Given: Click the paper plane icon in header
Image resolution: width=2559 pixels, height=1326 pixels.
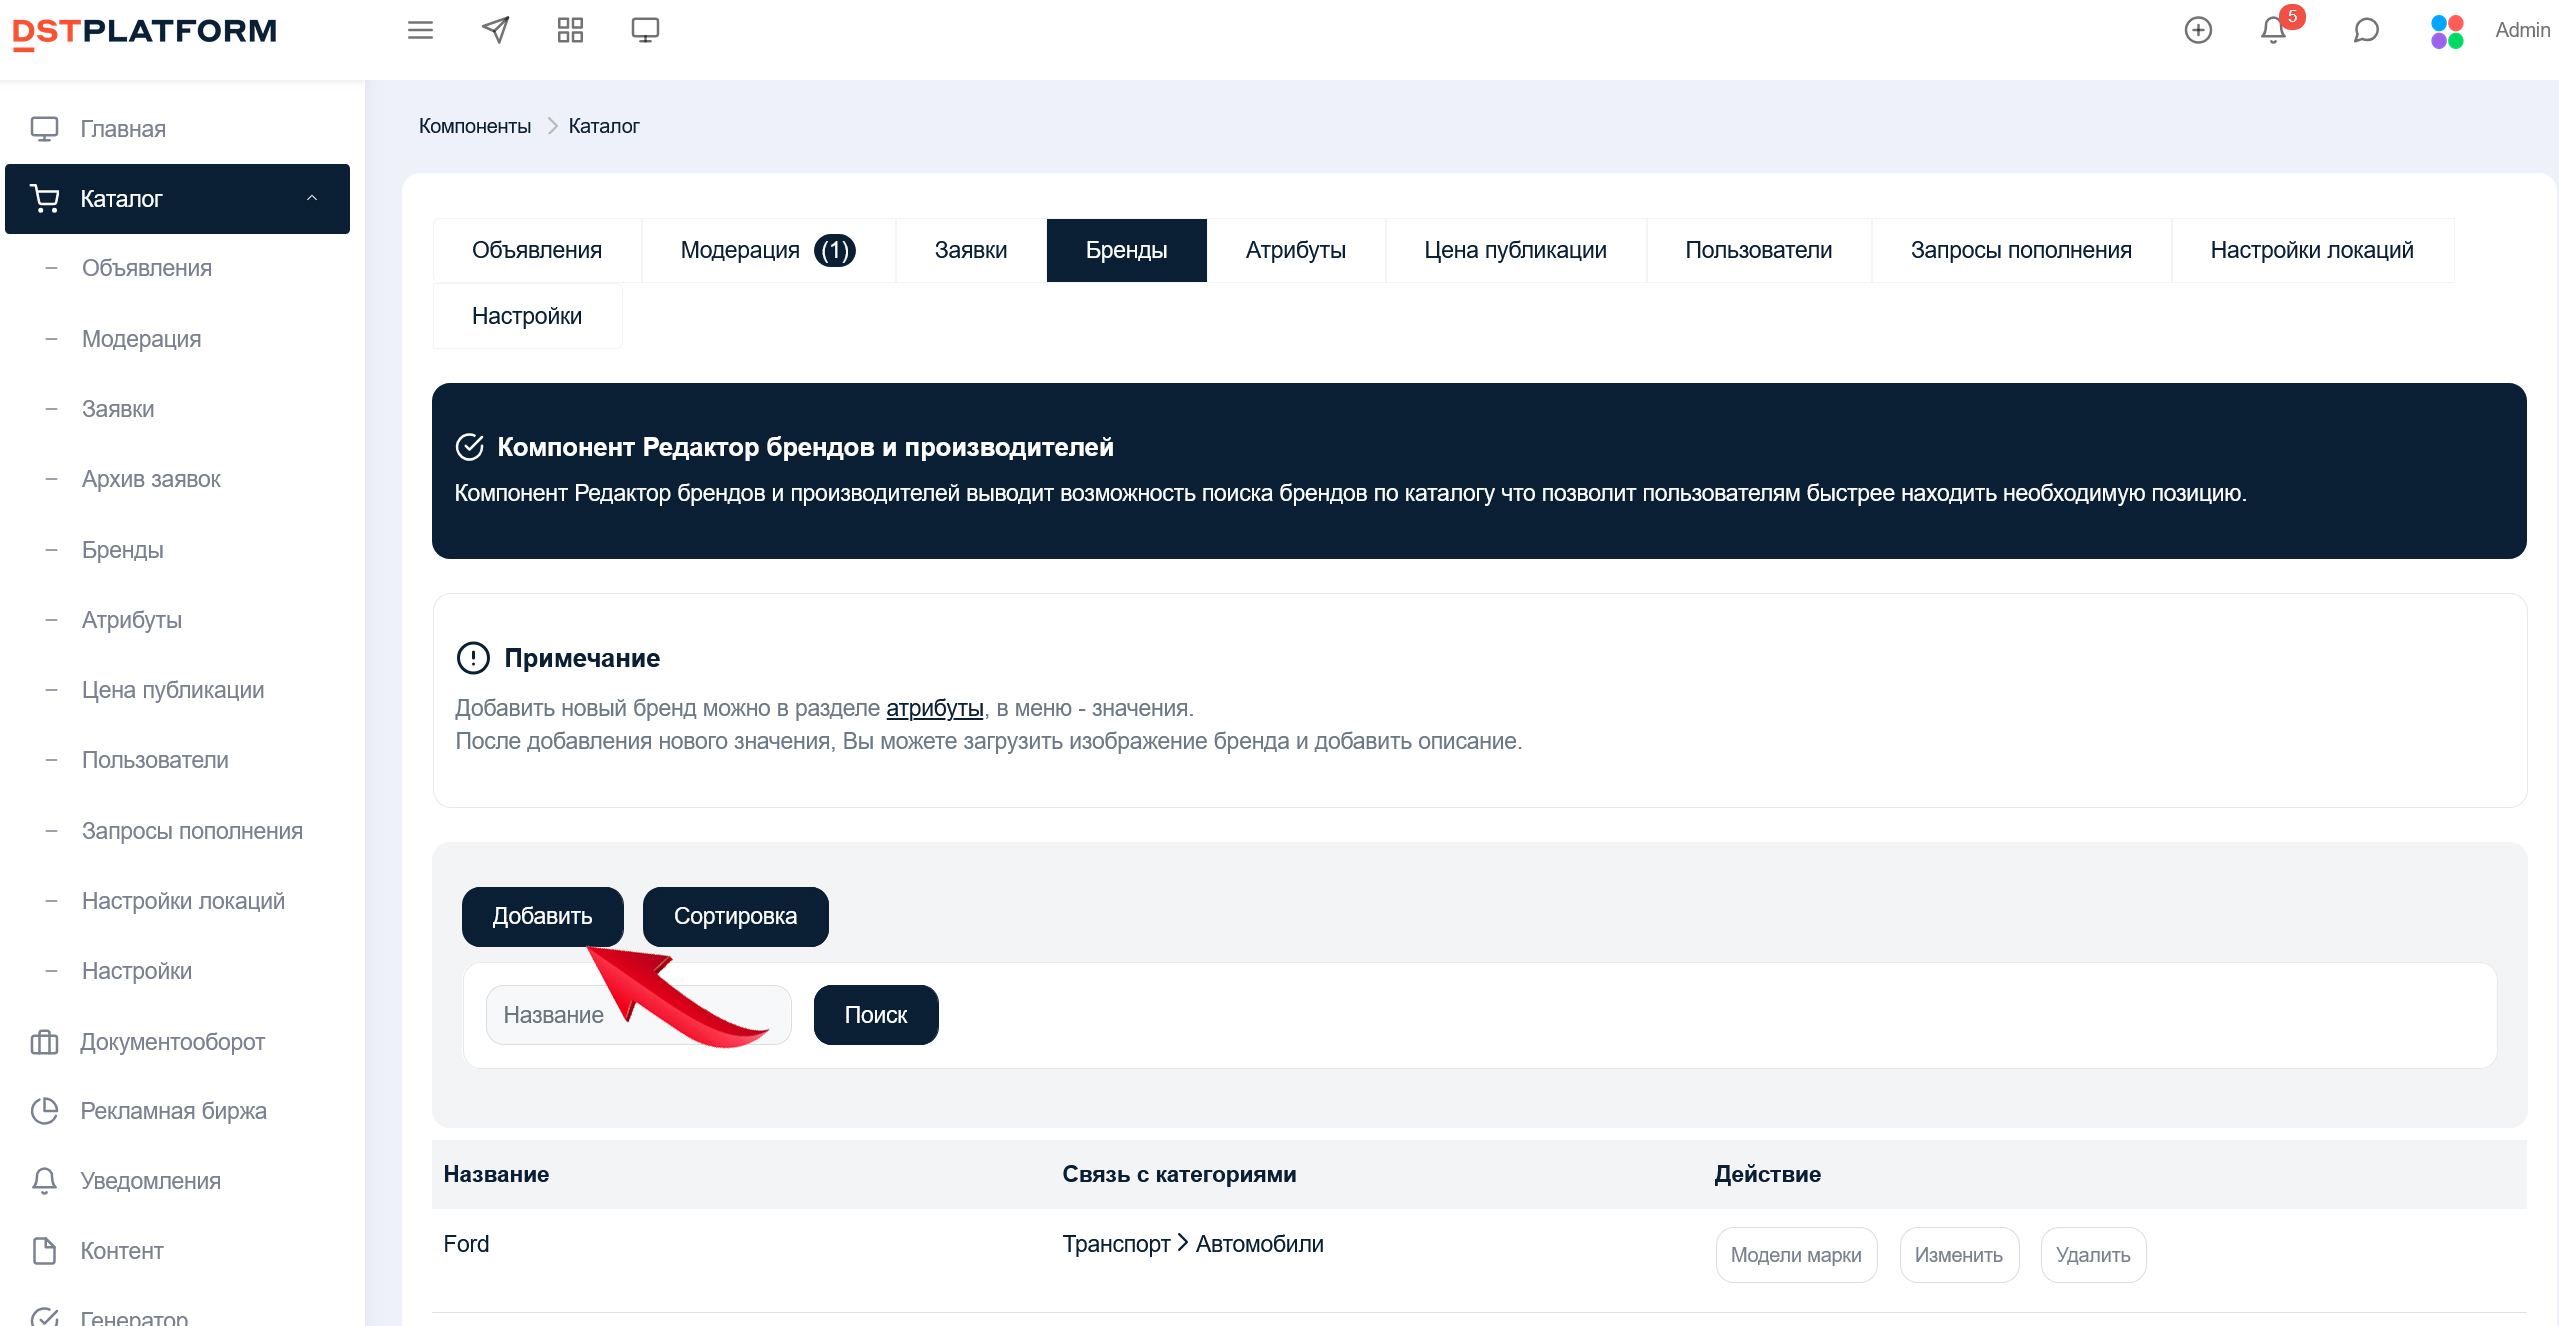Looking at the screenshot, I should (495, 30).
